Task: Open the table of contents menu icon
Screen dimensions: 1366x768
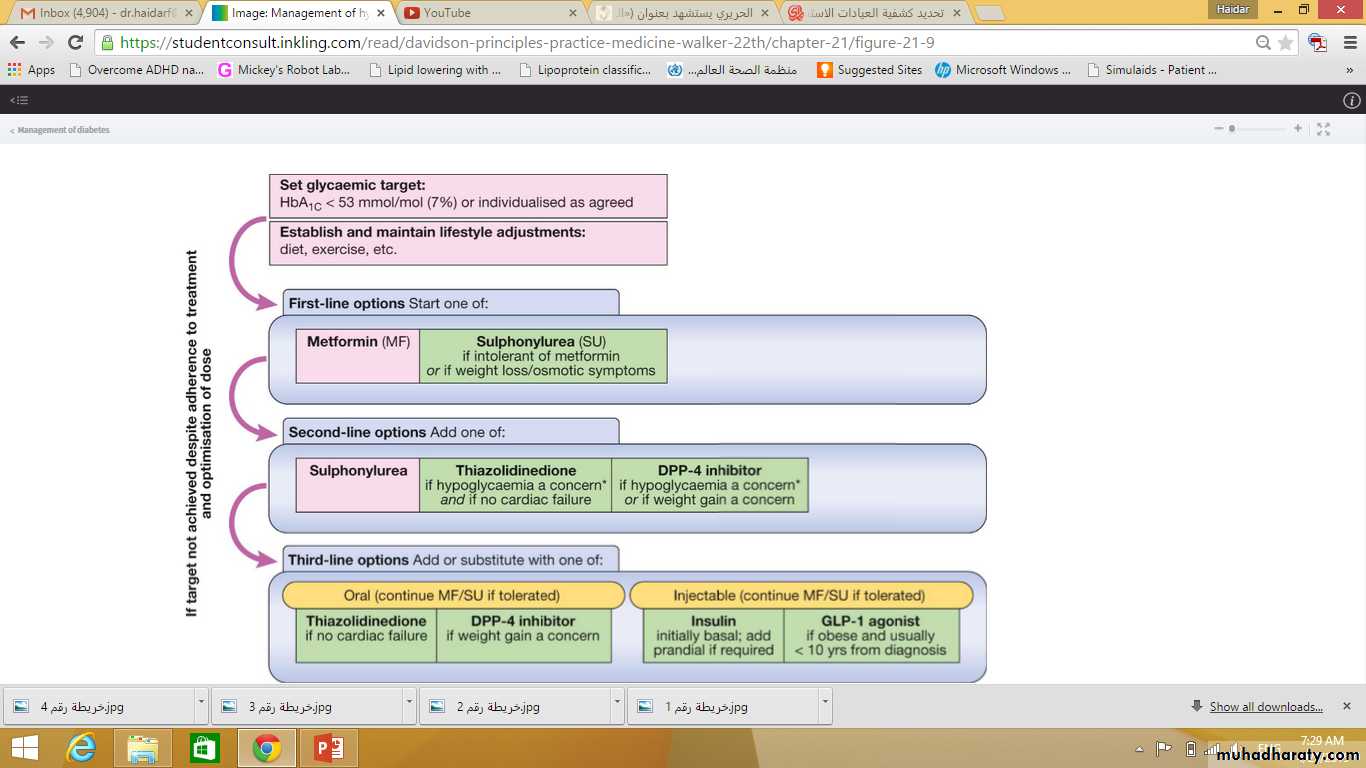Action: 19,100
